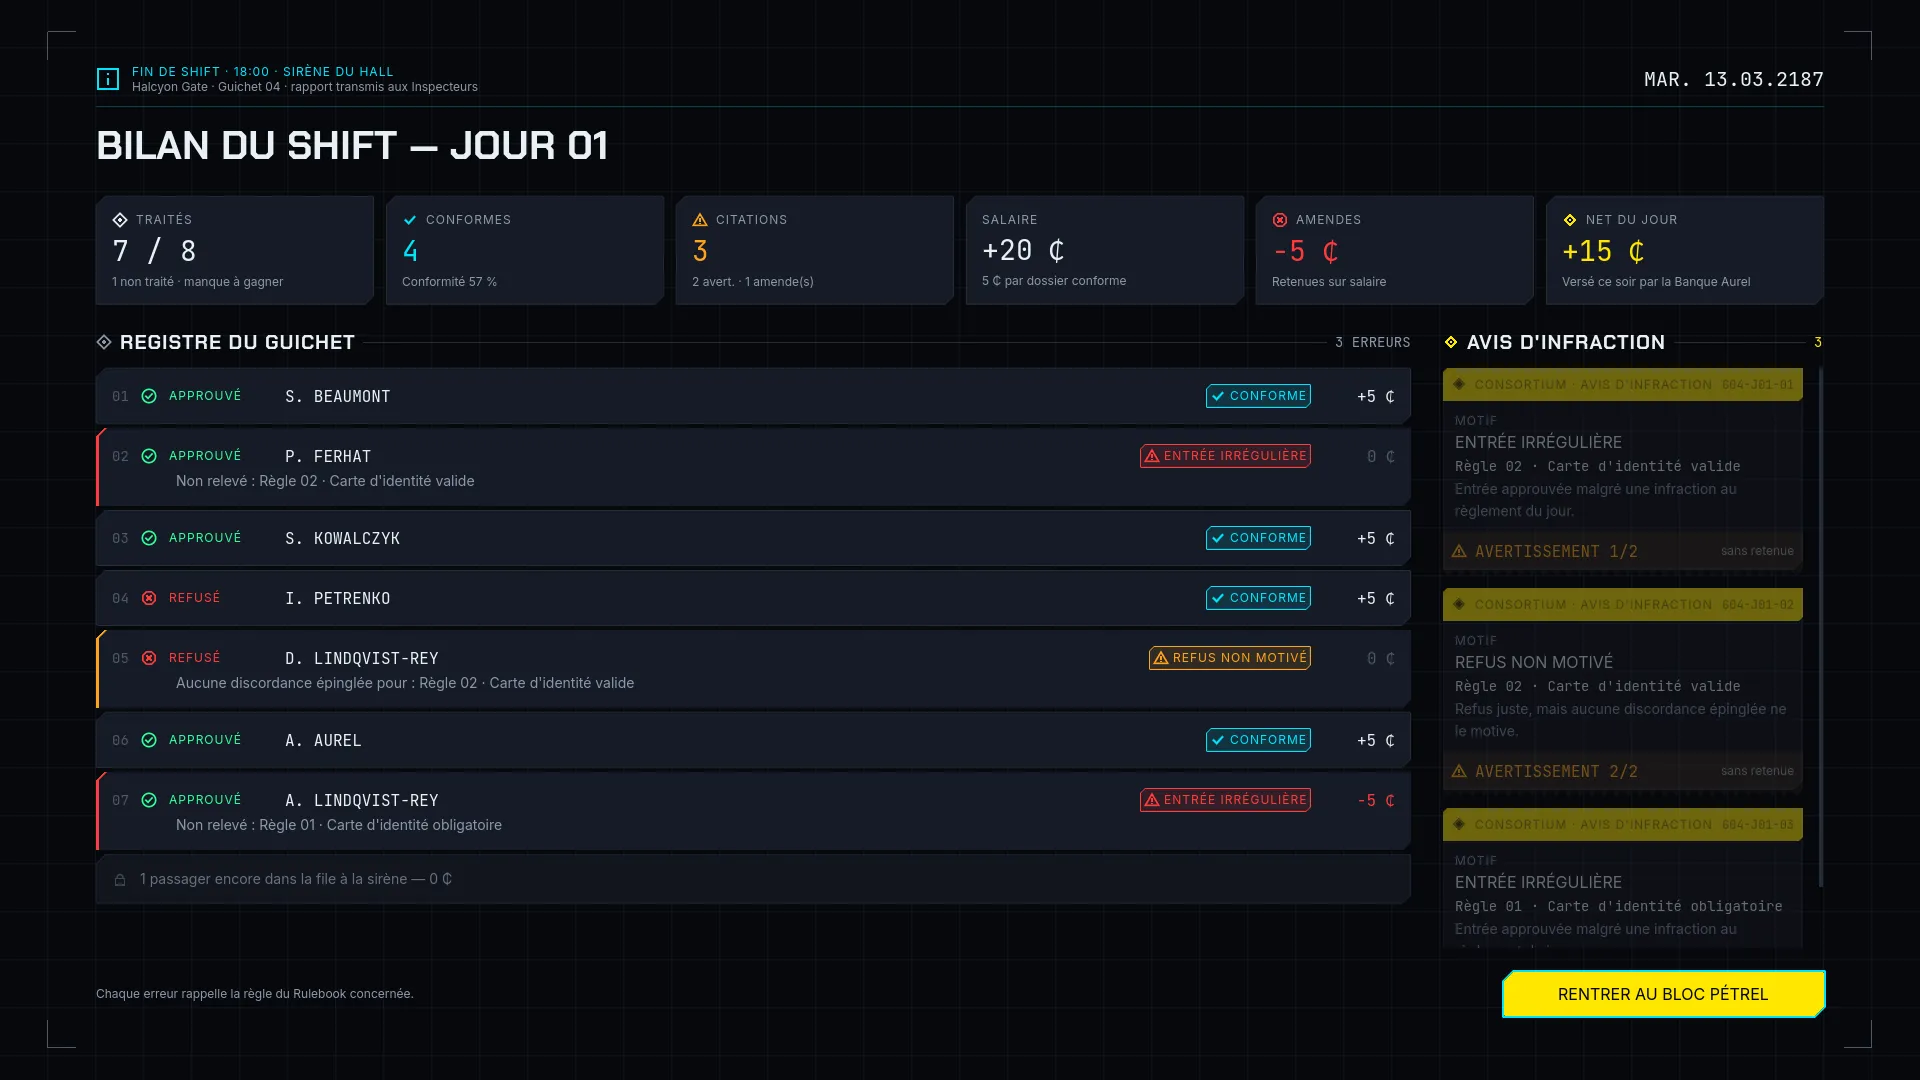Open the infraction notice header 604-J01-03
Image resolution: width=1920 pixels, height=1080 pixels.
click(x=1622, y=824)
